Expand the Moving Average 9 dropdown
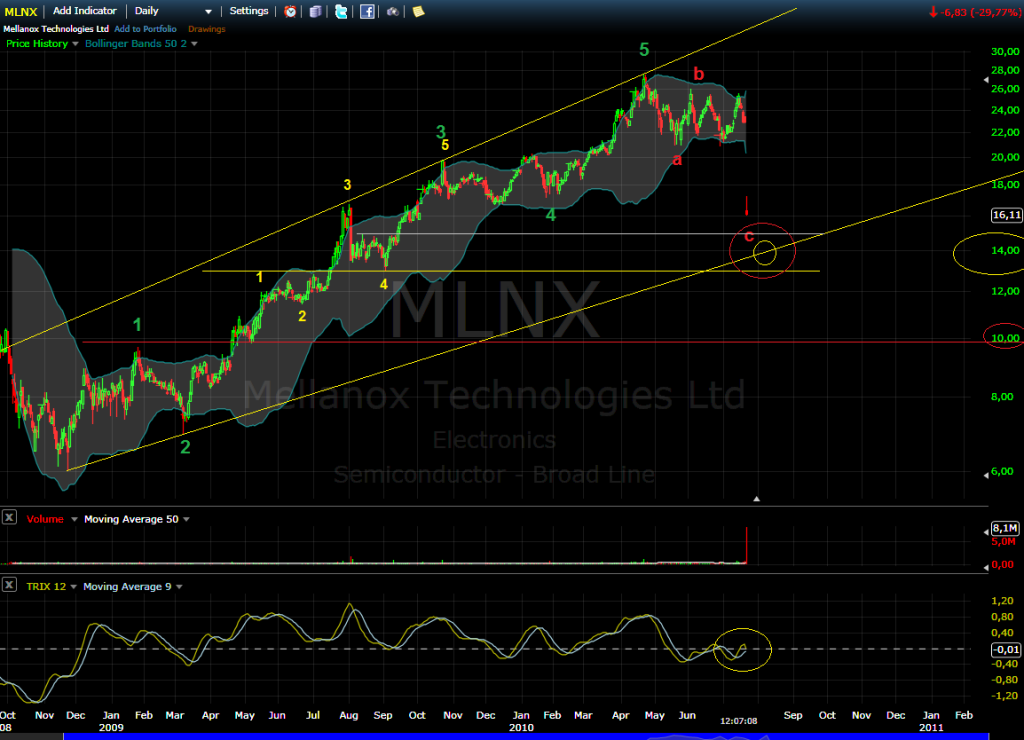 click(x=181, y=586)
